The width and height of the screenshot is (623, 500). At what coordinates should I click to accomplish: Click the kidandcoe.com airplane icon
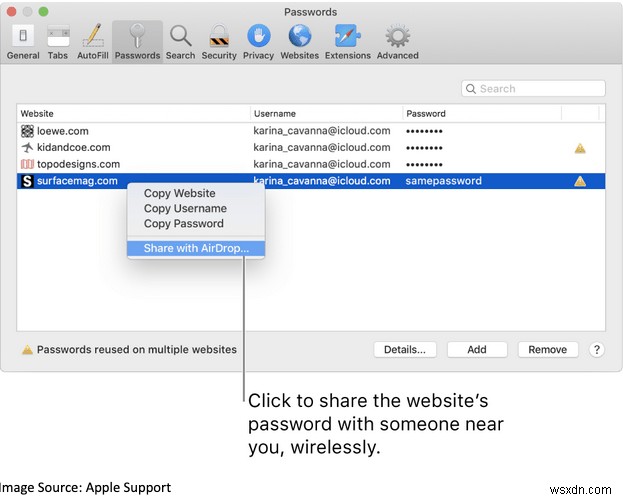pyautogui.click(x=27, y=147)
